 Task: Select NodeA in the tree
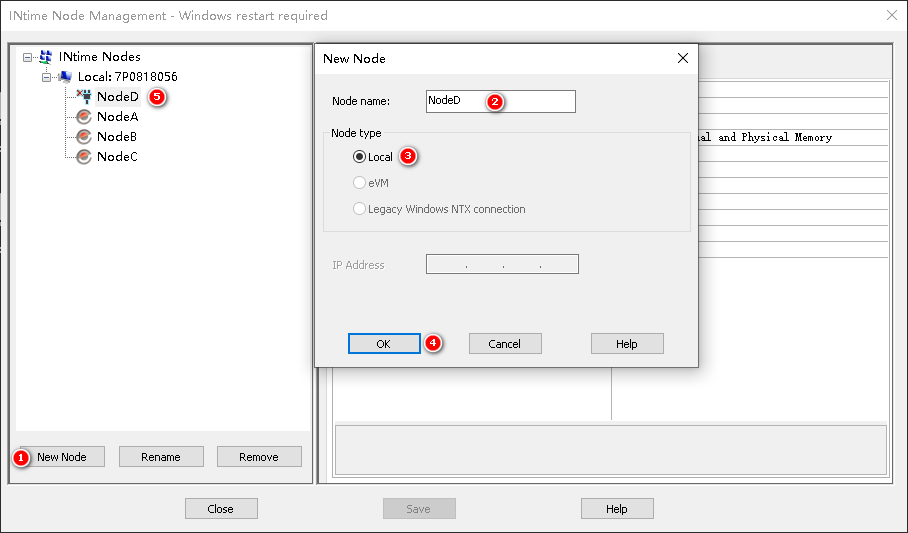118,117
